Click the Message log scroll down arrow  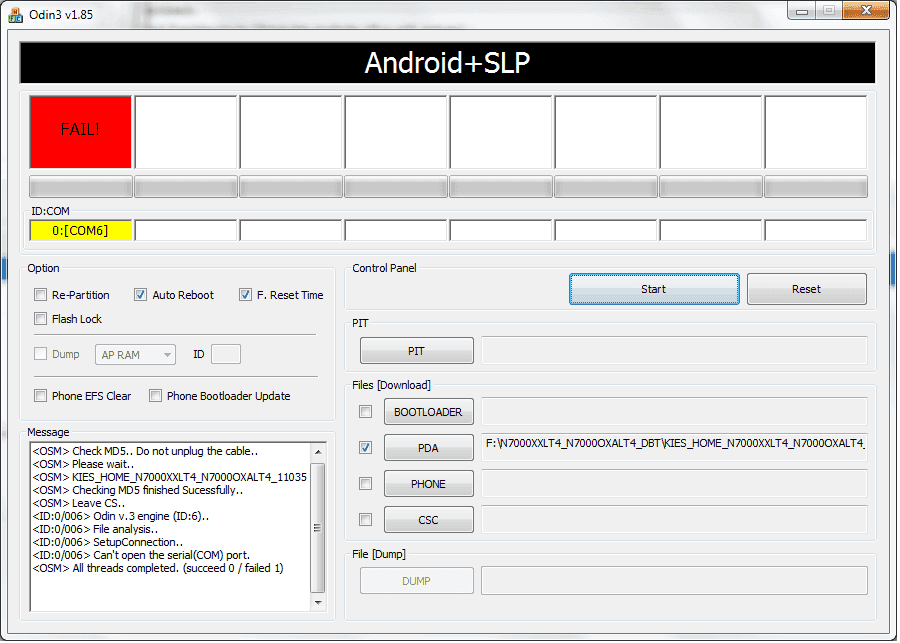point(318,602)
